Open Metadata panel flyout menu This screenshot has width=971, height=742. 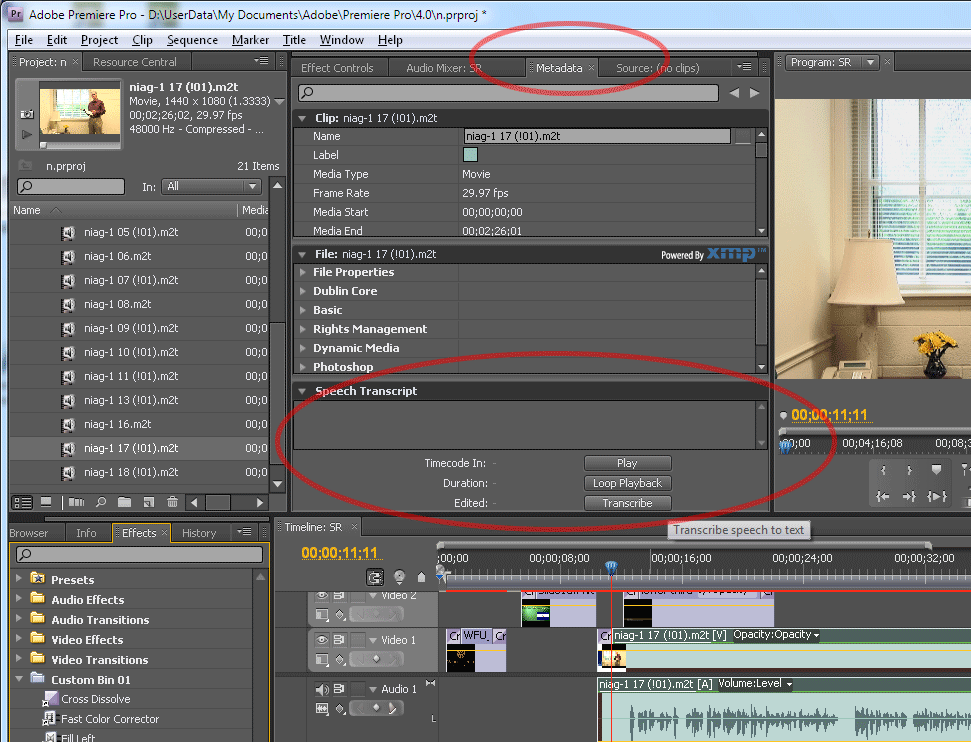[x=744, y=66]
